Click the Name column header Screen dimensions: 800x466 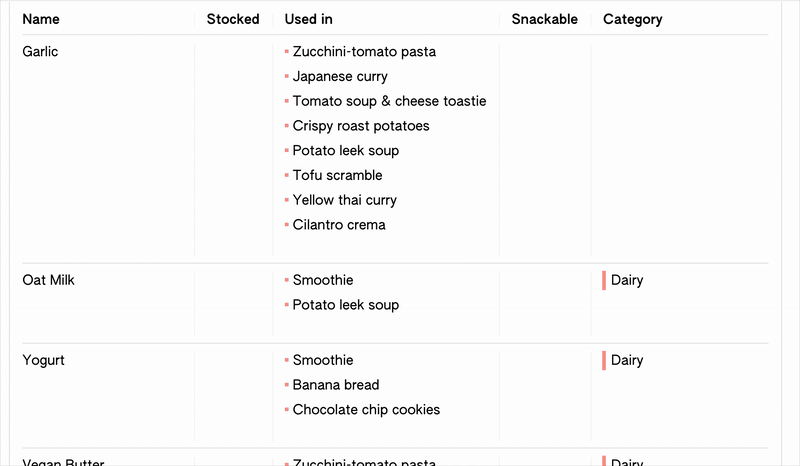[x=41, y=19]
